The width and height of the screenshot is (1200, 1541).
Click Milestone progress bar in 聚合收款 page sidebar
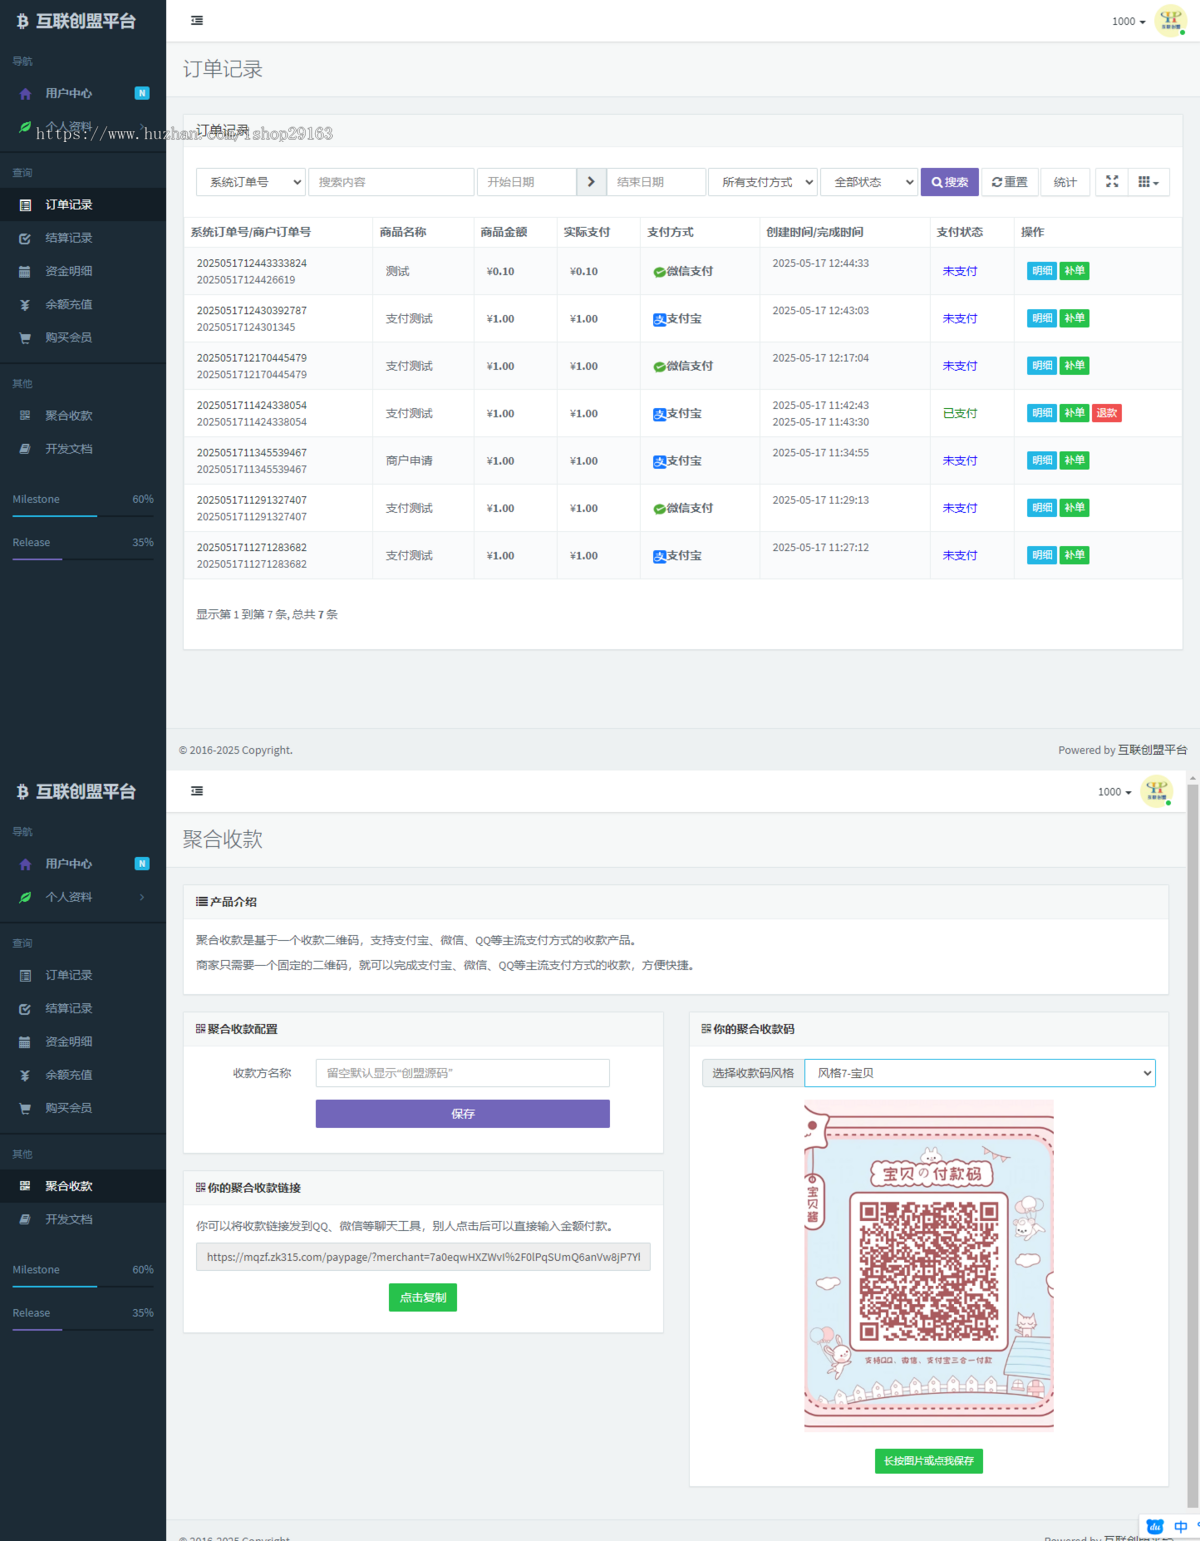point(83,1286)
